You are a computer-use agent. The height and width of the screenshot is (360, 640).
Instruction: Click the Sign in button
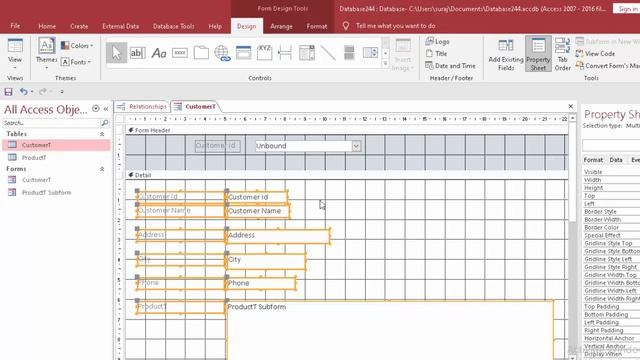point(626,9)
